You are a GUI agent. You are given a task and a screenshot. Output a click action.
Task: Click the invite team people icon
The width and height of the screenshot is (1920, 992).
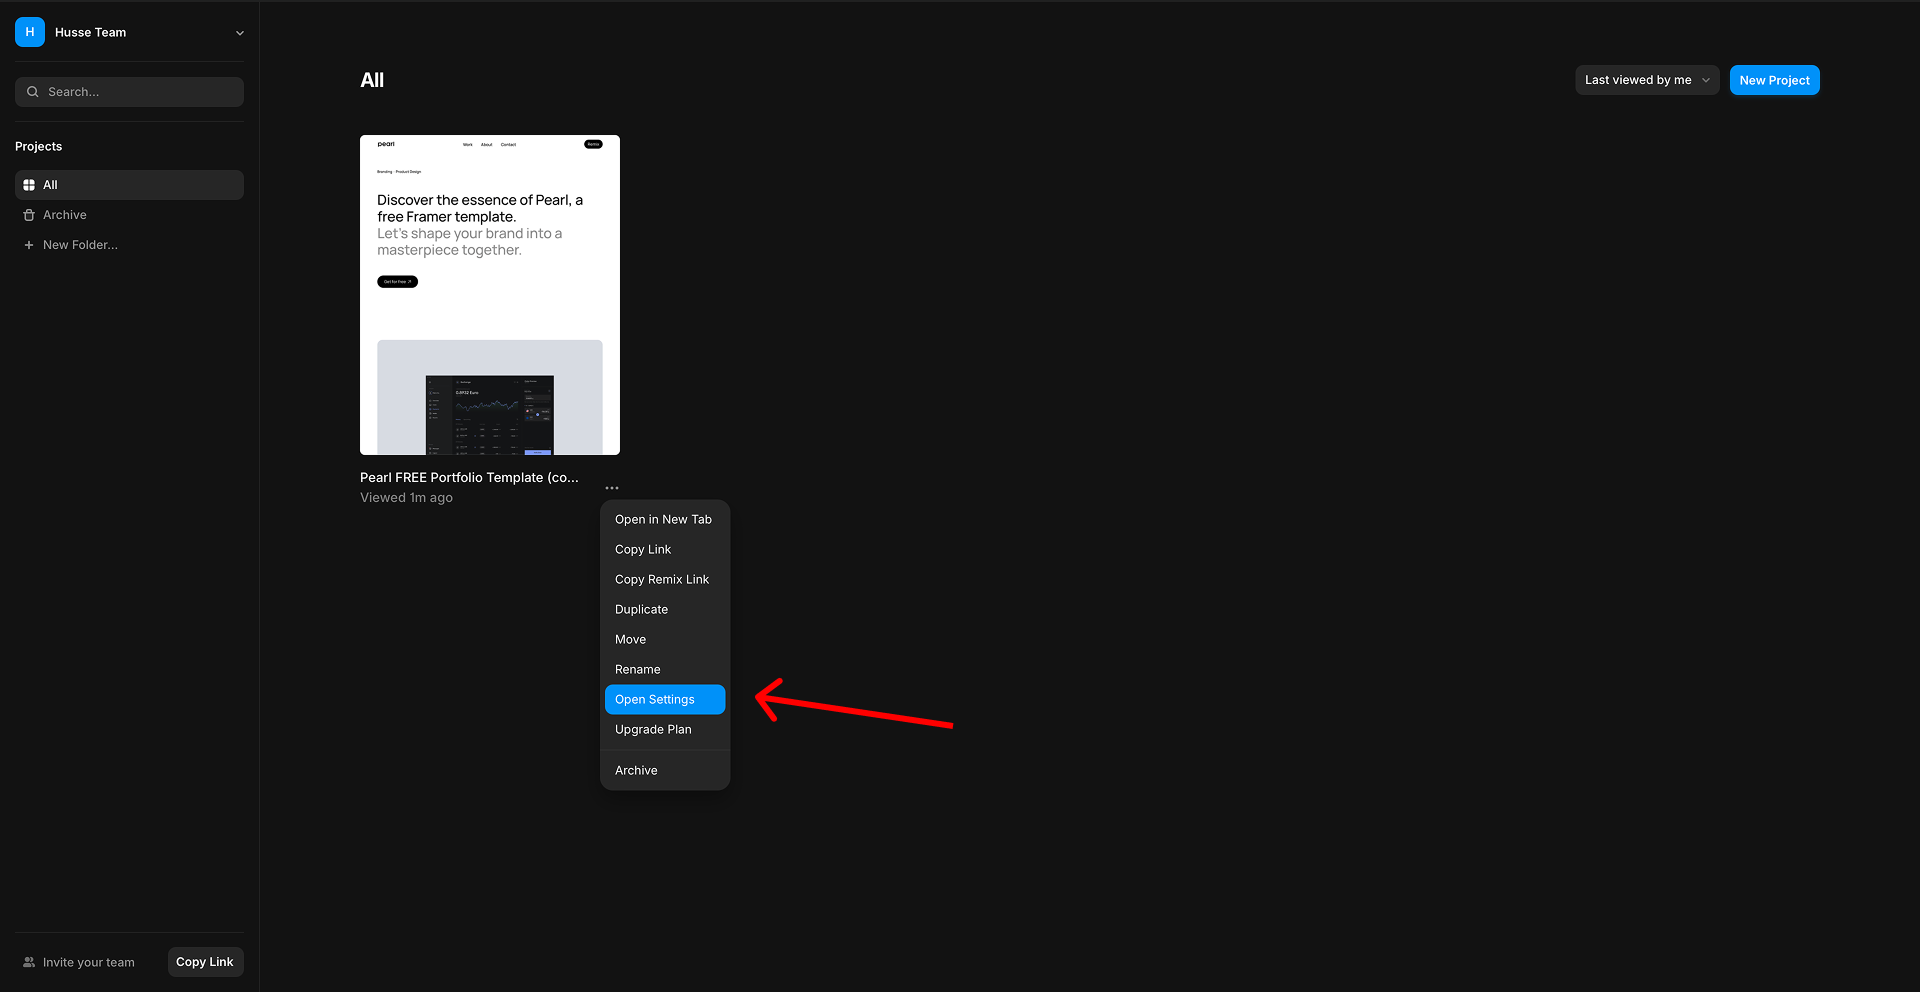[29, 962]
